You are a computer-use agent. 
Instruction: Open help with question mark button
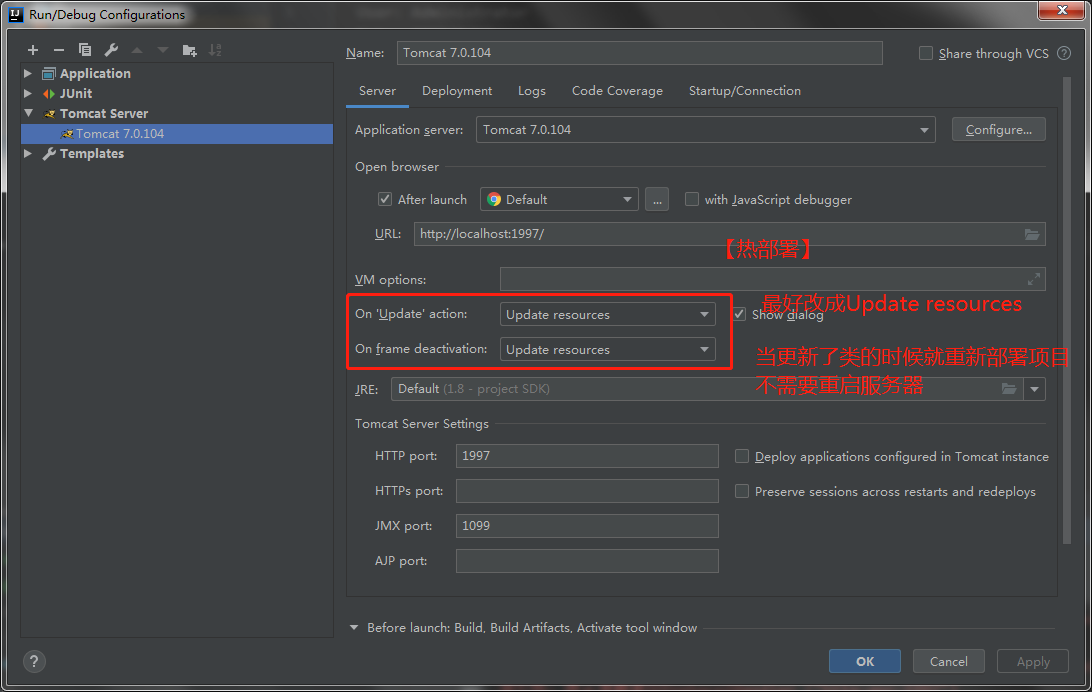coord(34,661)
